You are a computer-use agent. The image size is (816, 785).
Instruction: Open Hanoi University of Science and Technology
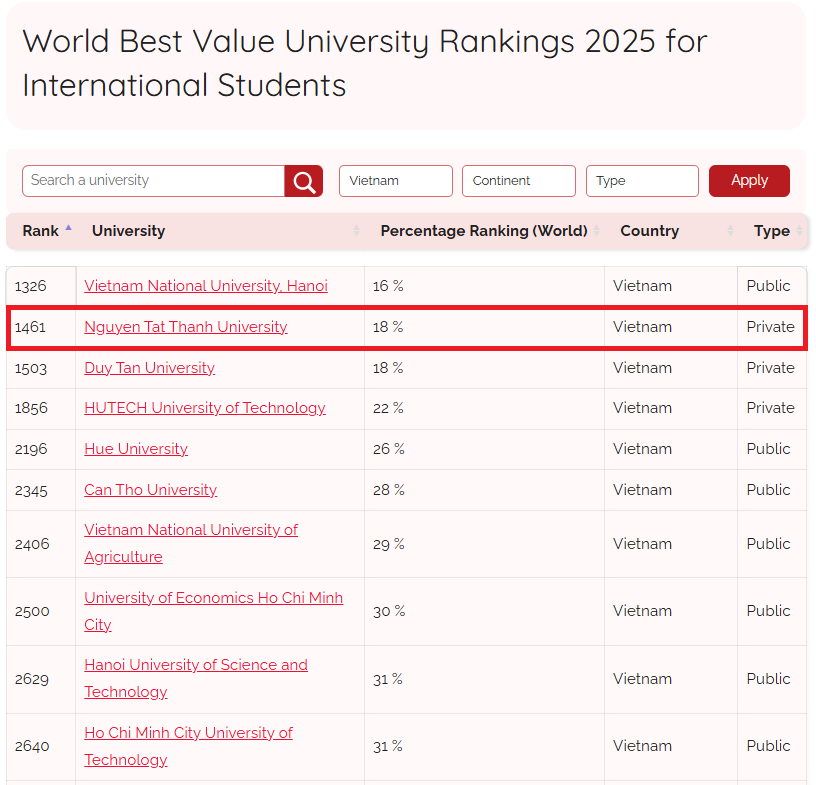pos(196,678)
